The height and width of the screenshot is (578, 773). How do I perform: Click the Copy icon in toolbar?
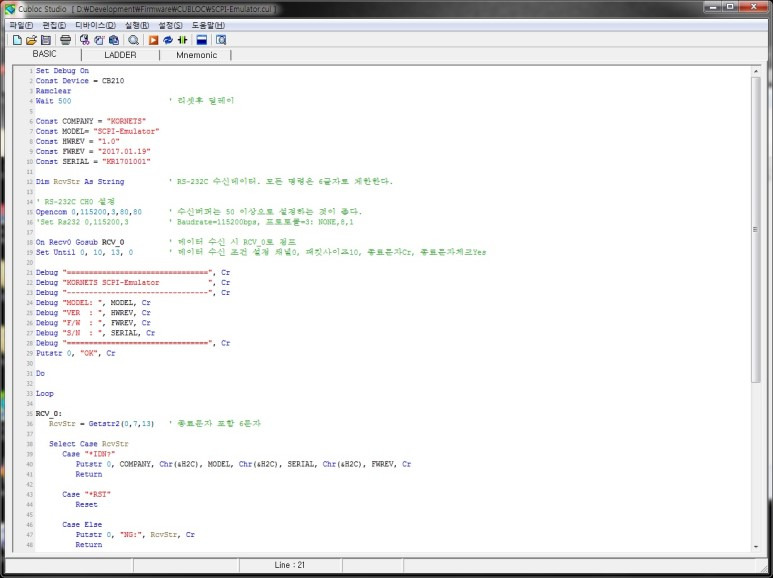tap(99, 40)
